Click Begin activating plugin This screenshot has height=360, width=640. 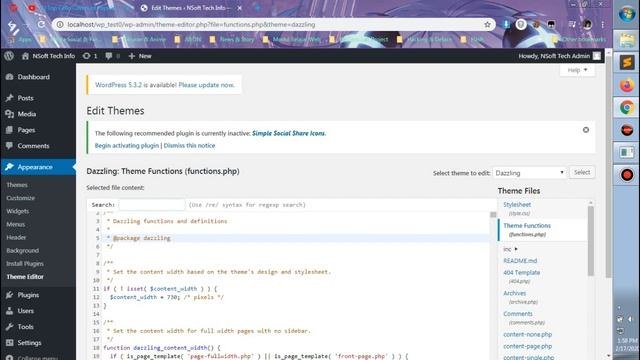[x=127, y=145]
